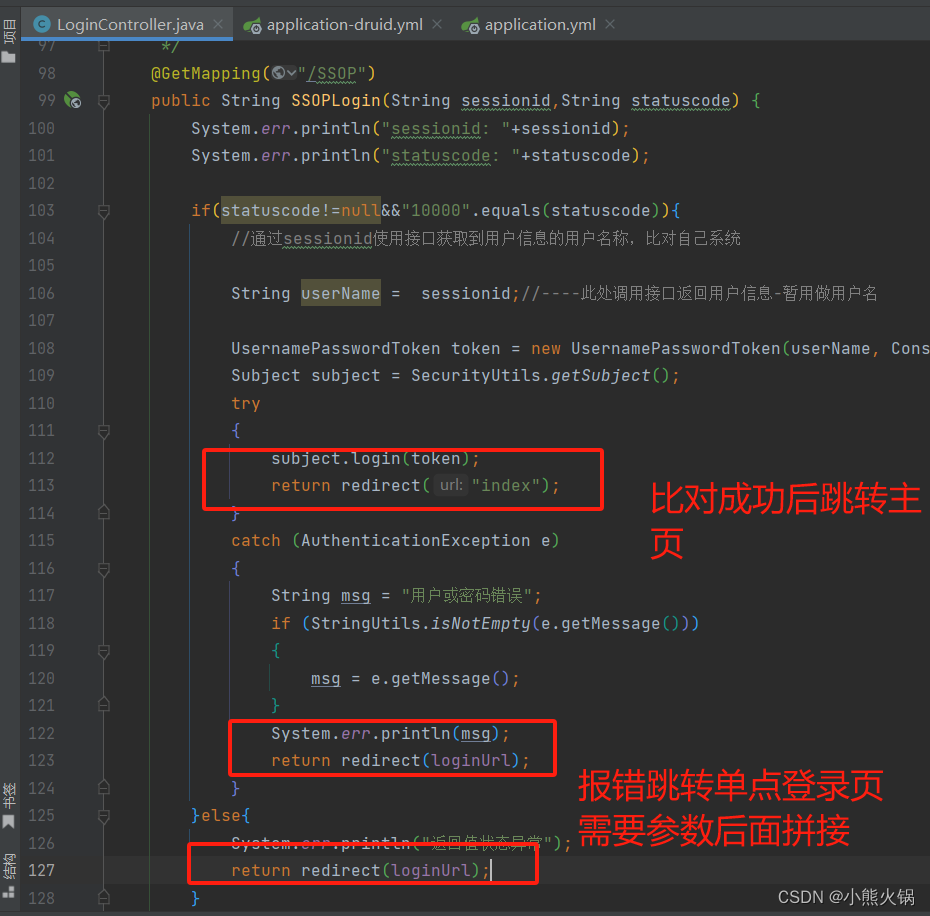The image size is (930, 916).
Task: Open the Bookmarks tool window sidebar button
Action: tap(9, 805)
